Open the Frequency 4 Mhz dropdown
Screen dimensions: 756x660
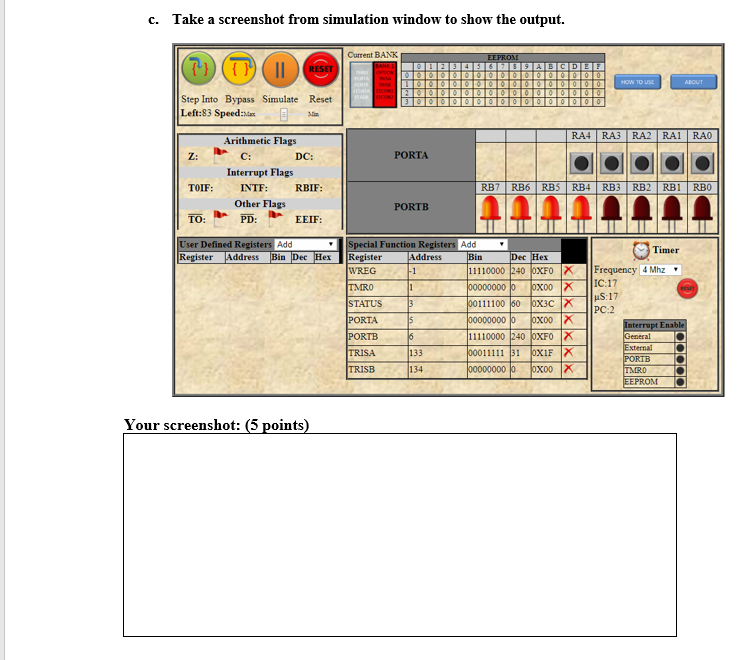click(x=661, y=270)
